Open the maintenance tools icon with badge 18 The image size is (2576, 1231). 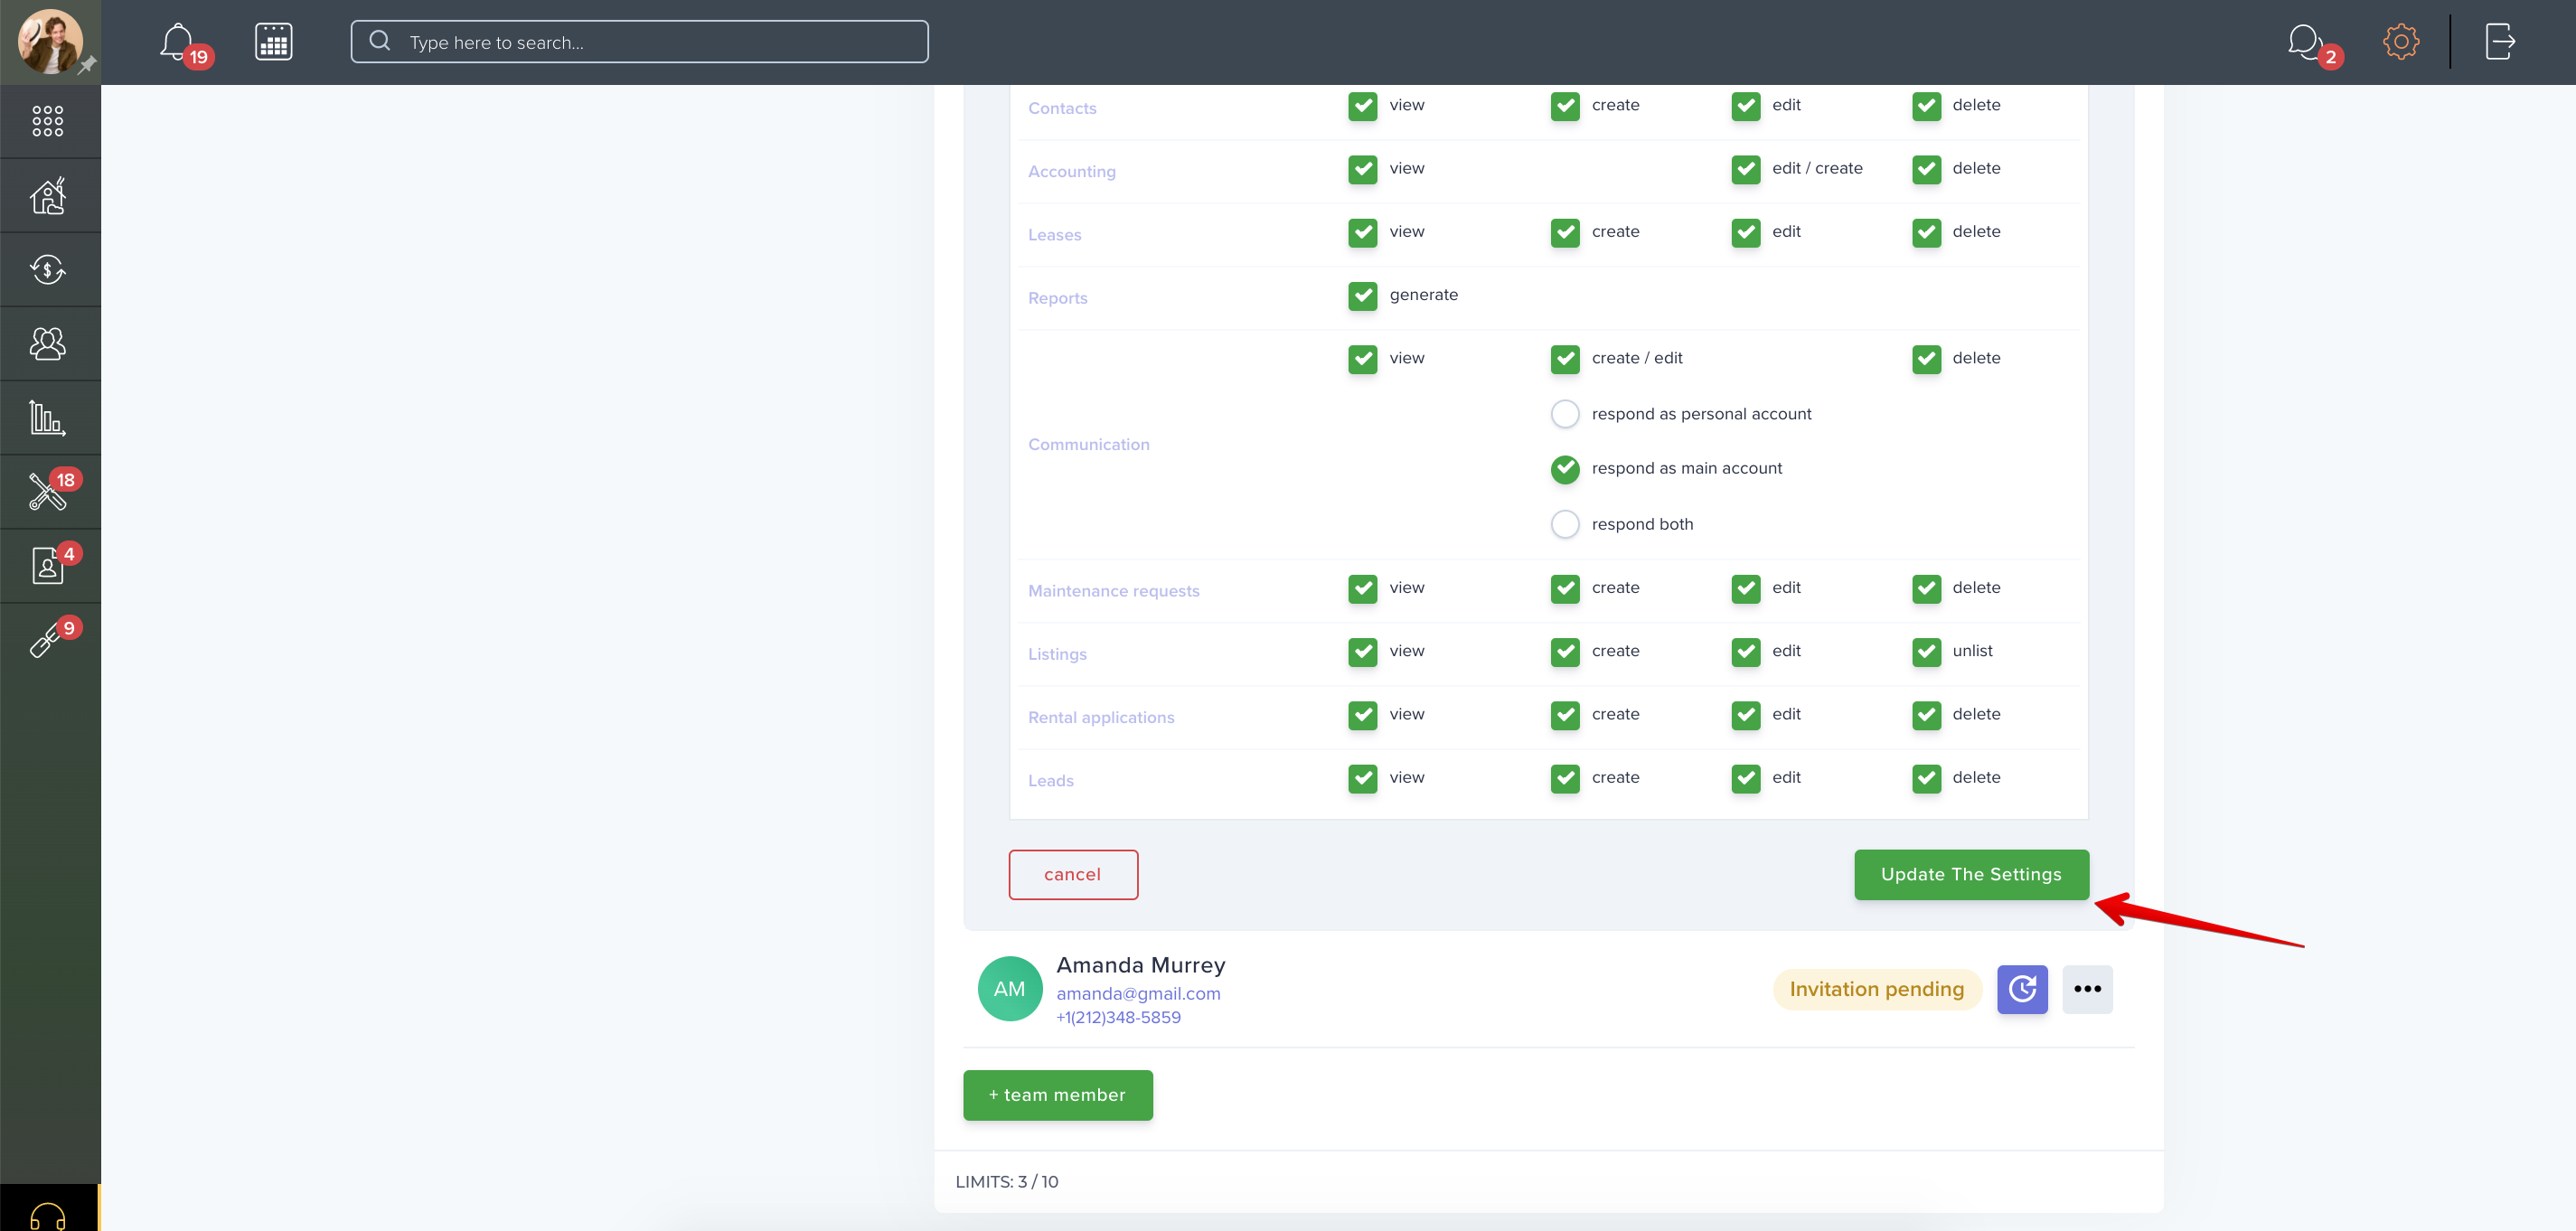48,491
